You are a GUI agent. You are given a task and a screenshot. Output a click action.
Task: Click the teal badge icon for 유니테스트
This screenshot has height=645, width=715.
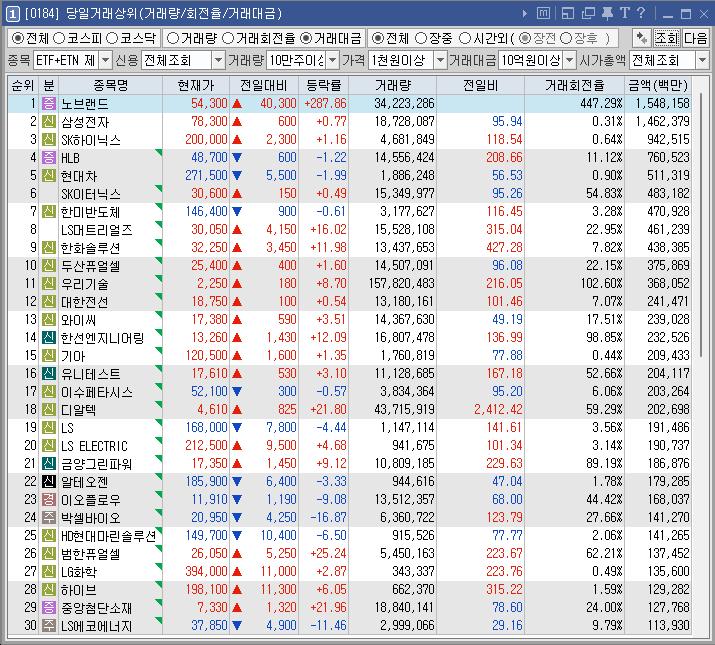coord(49,374)
